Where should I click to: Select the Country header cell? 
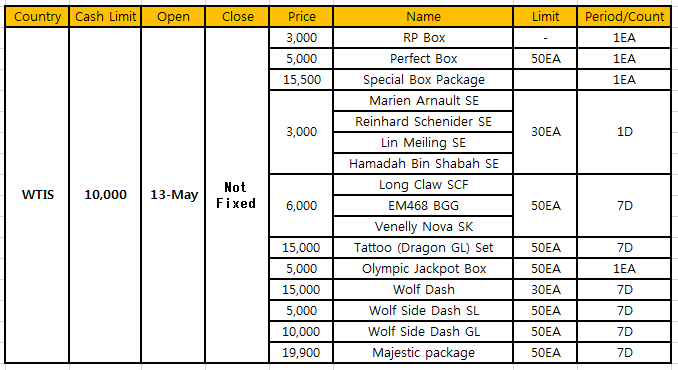(37, 17)
